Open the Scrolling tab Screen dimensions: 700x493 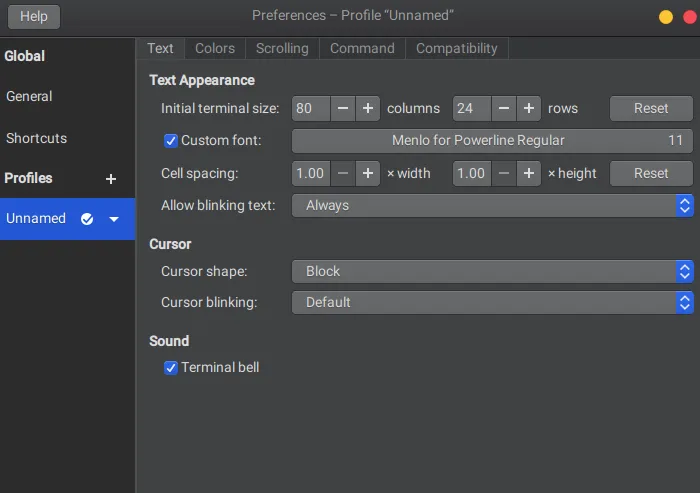coord(282,48)
